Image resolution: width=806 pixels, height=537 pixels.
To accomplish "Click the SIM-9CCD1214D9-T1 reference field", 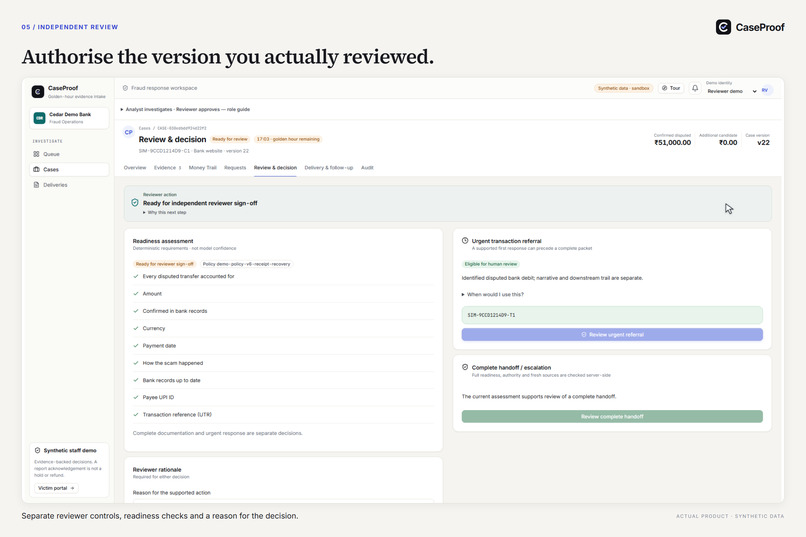I will 612,315.
